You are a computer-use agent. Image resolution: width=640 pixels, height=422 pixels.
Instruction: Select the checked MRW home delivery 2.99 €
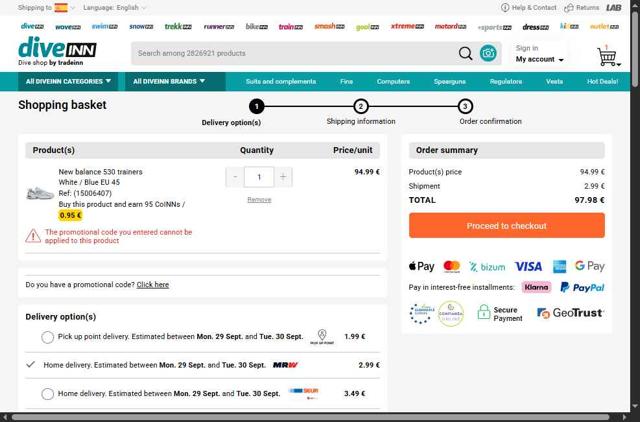(x=31, y=364)
